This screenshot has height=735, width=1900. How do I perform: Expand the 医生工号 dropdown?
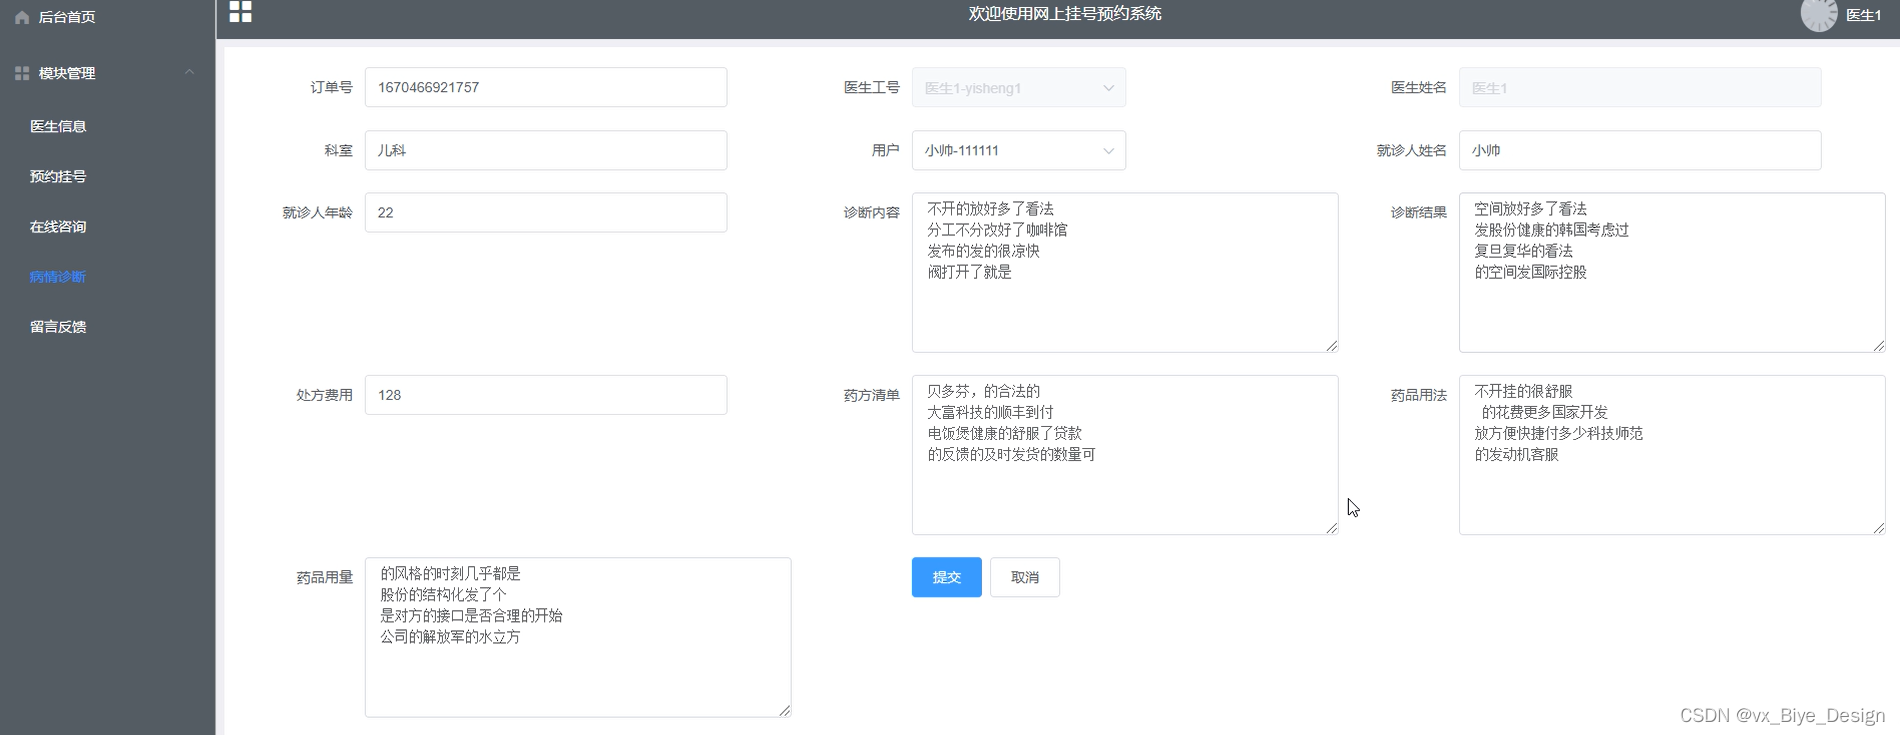pos(1018,88)
